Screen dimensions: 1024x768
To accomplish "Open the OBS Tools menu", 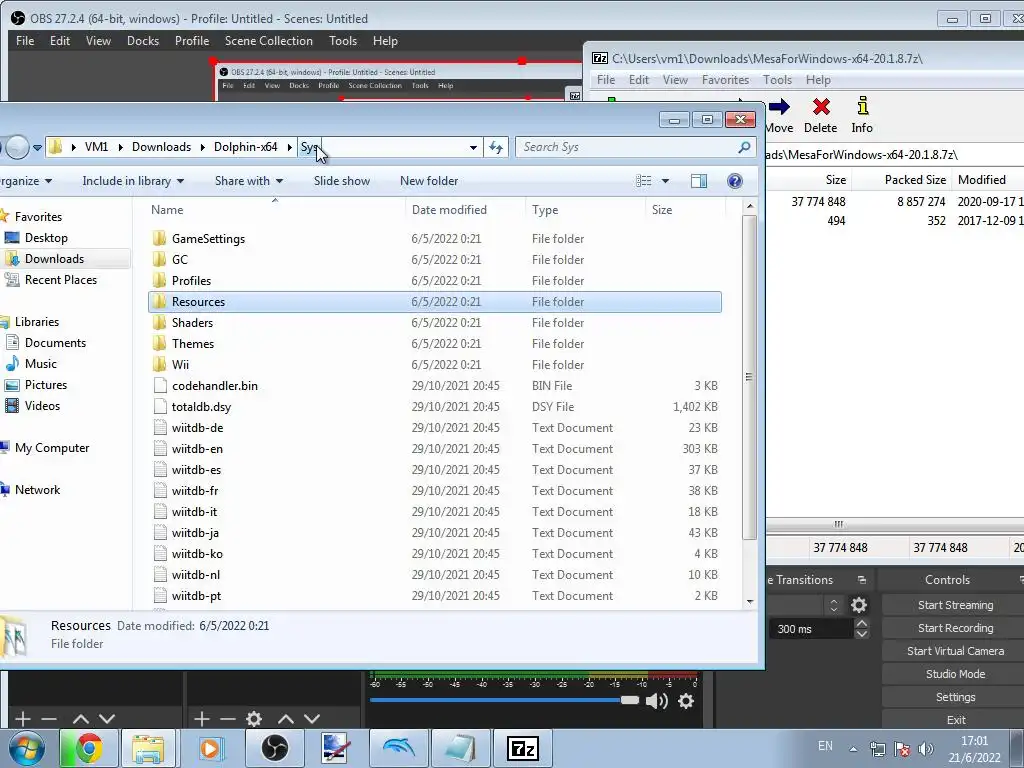I will click(343, 40).
